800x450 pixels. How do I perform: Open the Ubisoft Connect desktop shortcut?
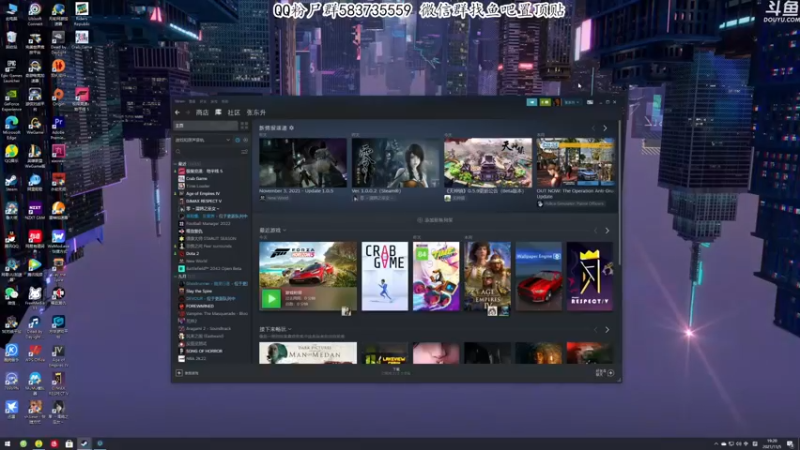point(35,14)
